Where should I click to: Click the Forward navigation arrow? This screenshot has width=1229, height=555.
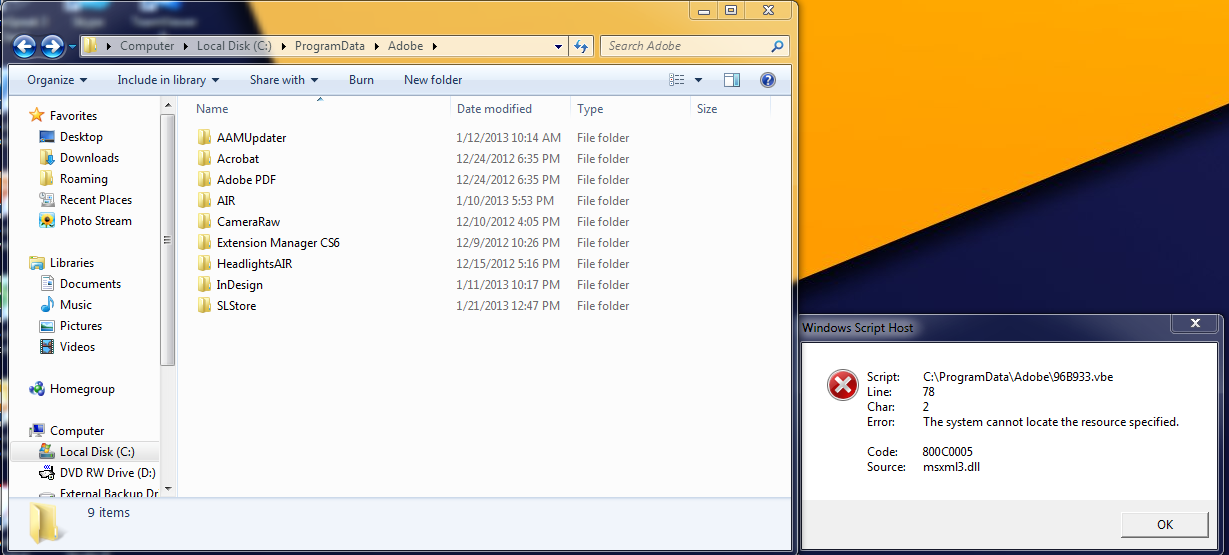coord(52,46)
